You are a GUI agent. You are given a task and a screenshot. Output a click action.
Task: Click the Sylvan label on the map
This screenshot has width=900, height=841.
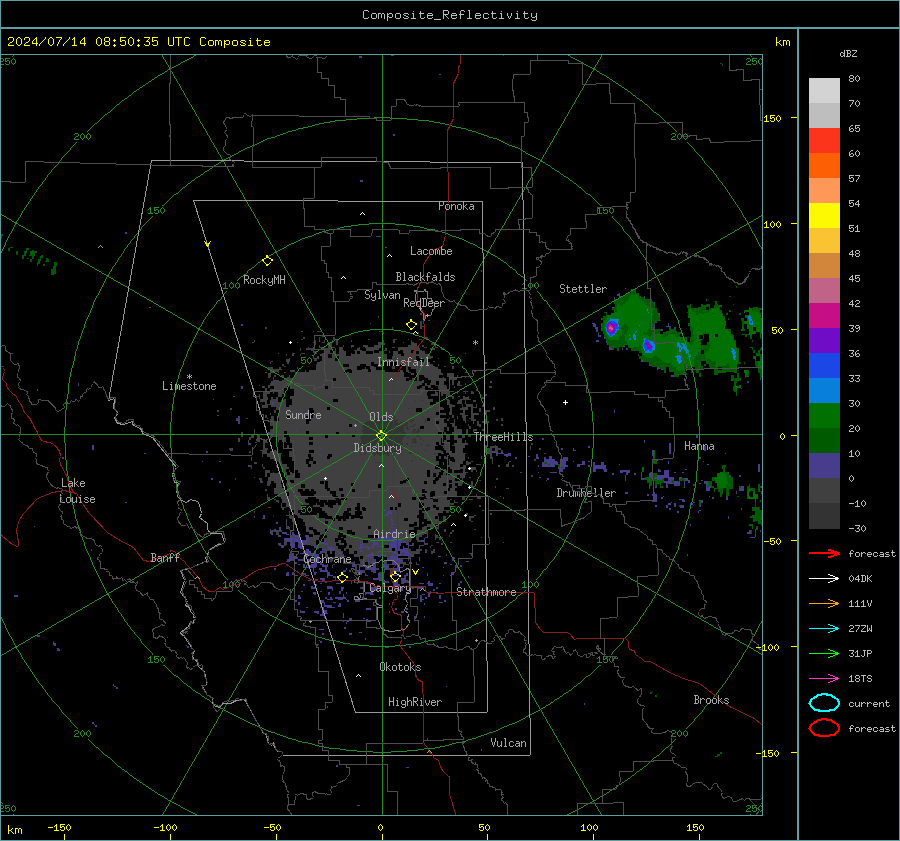[x=382, y=295]
